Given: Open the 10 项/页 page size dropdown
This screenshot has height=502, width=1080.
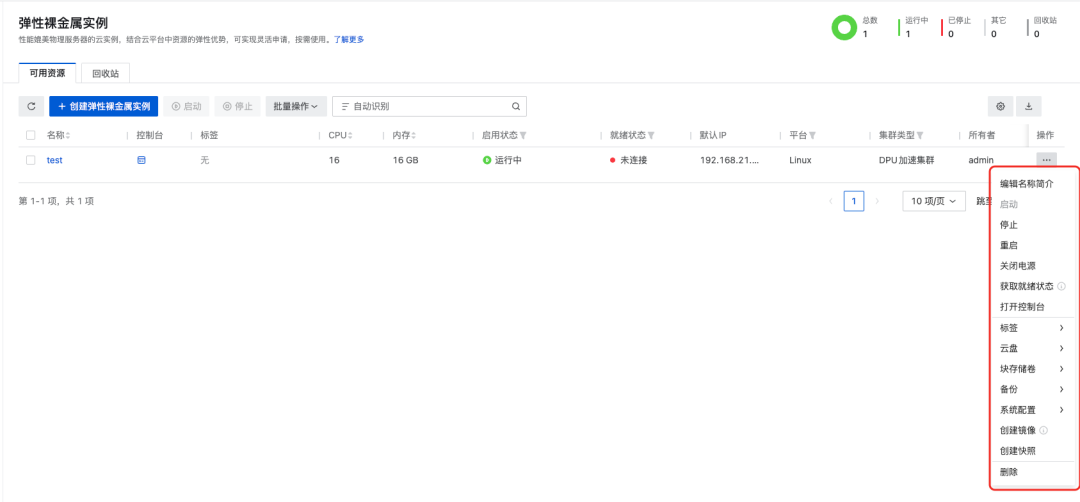Looking at the screenshot, I should point(933,201).
